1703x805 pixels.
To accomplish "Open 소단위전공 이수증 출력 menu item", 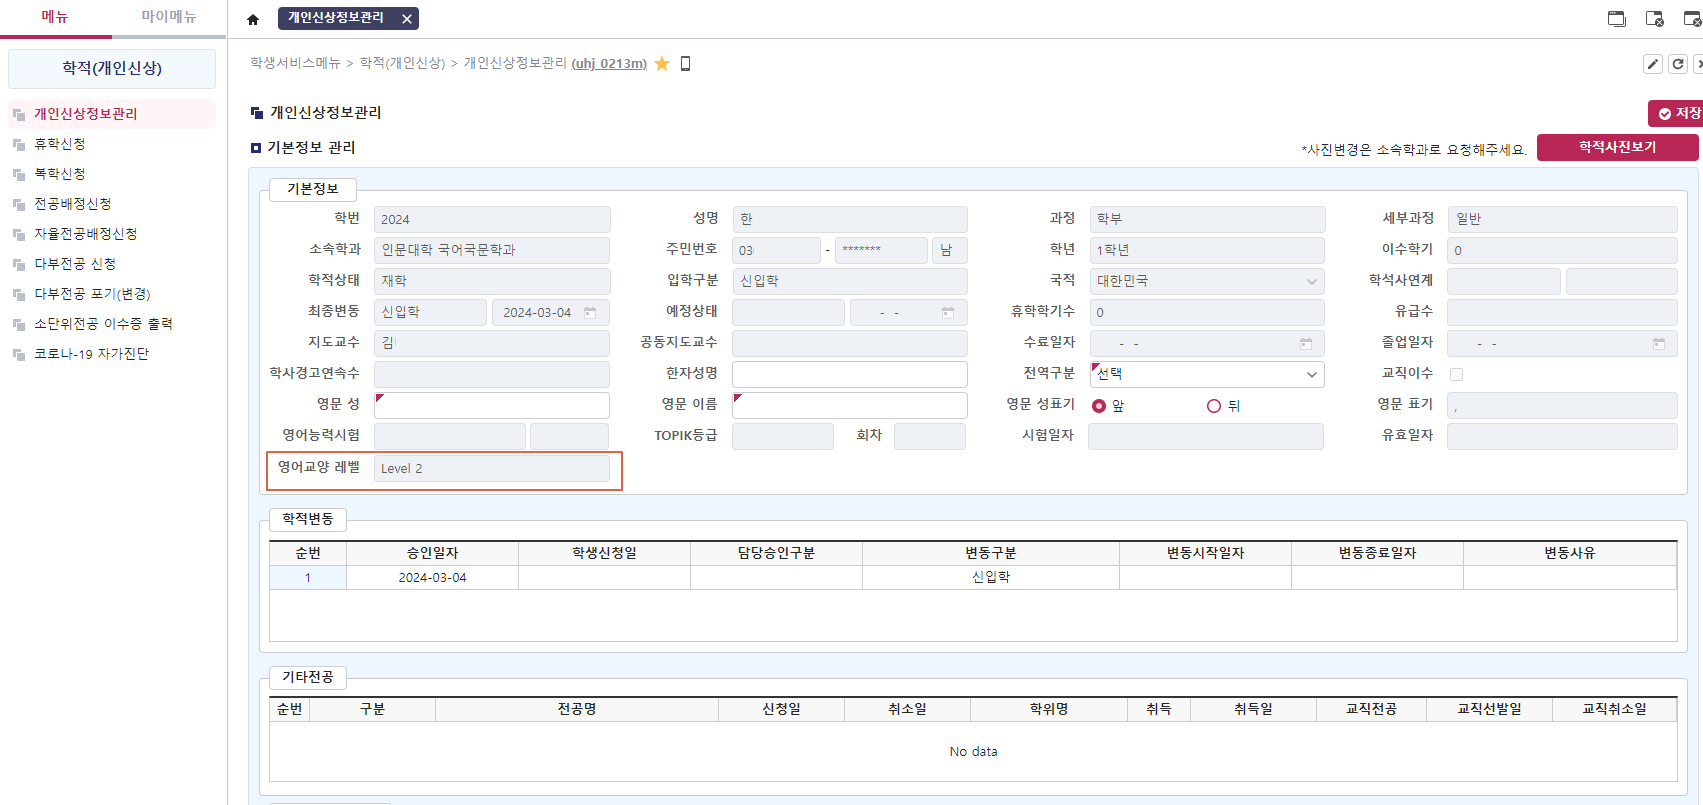I will tap(103, 324).
